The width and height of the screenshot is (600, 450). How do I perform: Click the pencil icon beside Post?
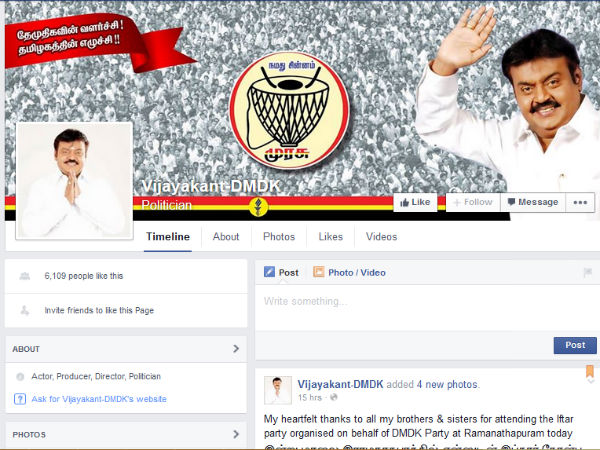(269, 272)
